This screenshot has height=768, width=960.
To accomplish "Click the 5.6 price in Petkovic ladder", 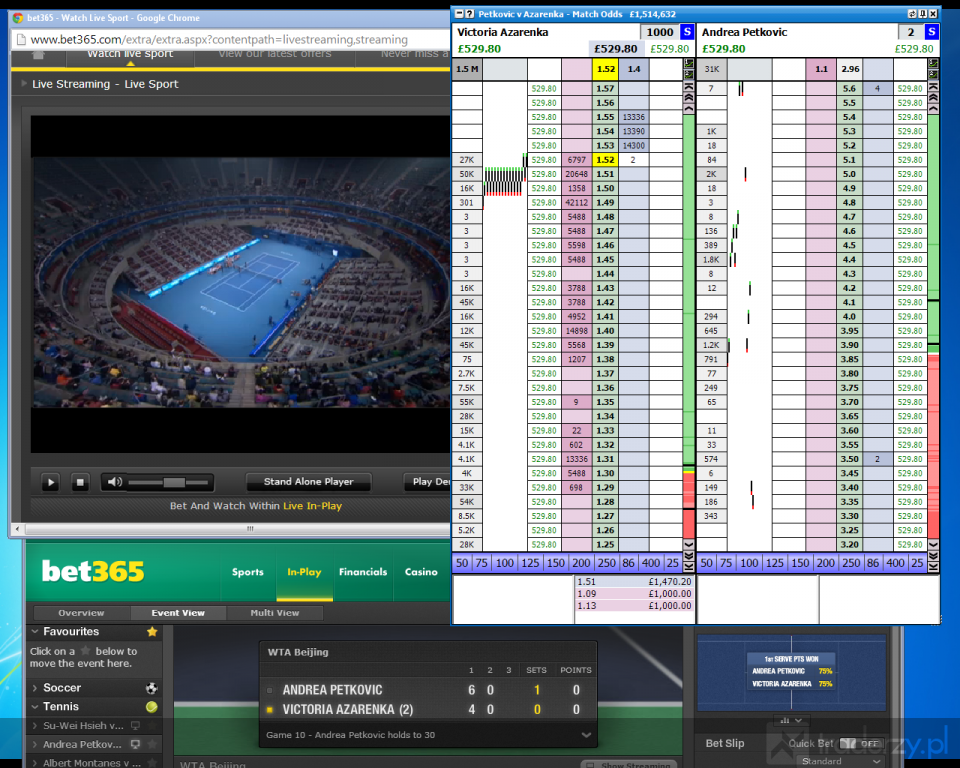I will click(x=849, y=89).
